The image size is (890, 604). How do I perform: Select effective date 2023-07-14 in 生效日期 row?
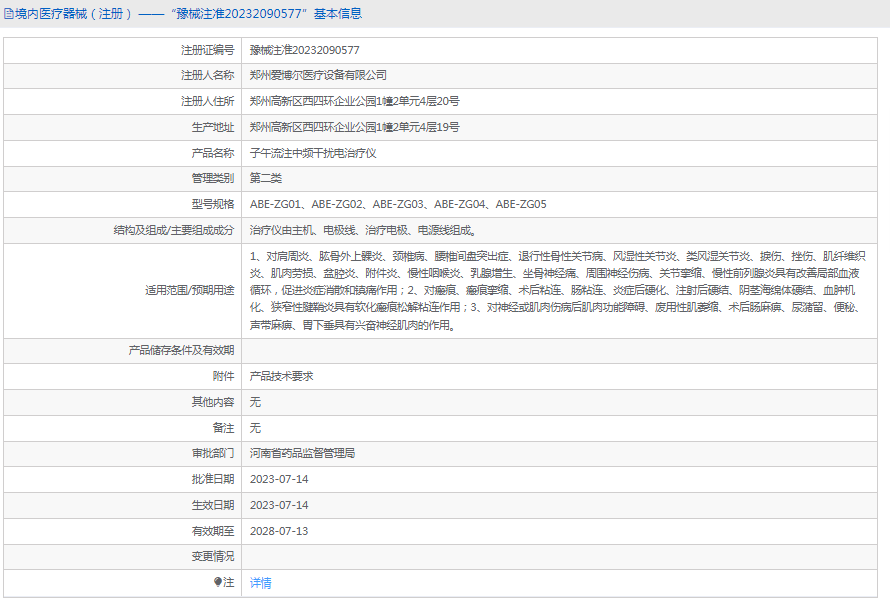pyautogui.click(x=279, y=505)
